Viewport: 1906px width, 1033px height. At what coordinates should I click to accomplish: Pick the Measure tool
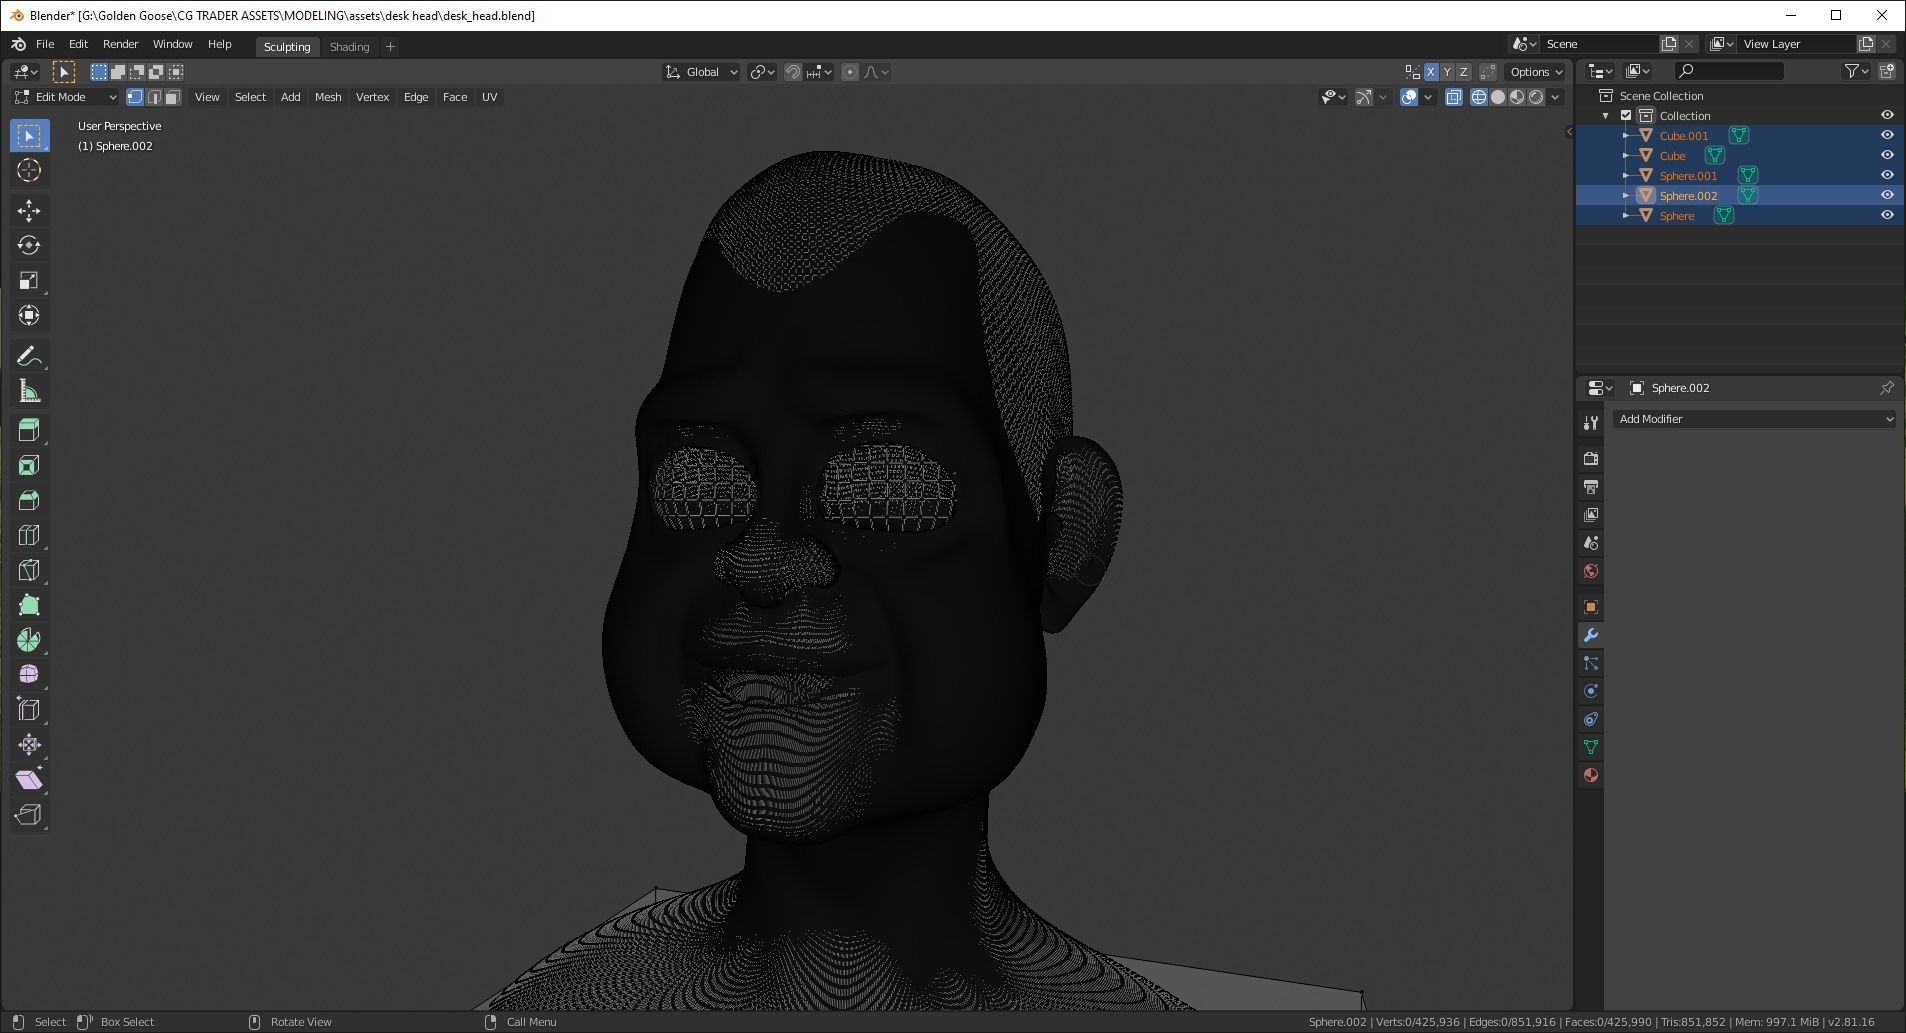29,390
